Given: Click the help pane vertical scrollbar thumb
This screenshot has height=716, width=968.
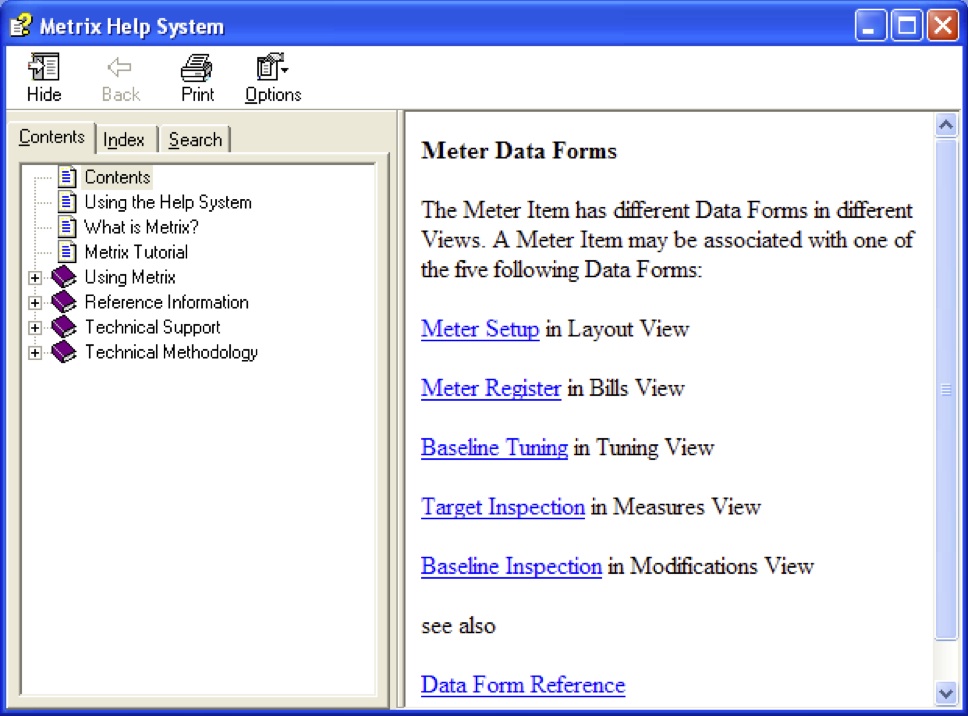Looking at the screenshot, I should coord(946,390).
